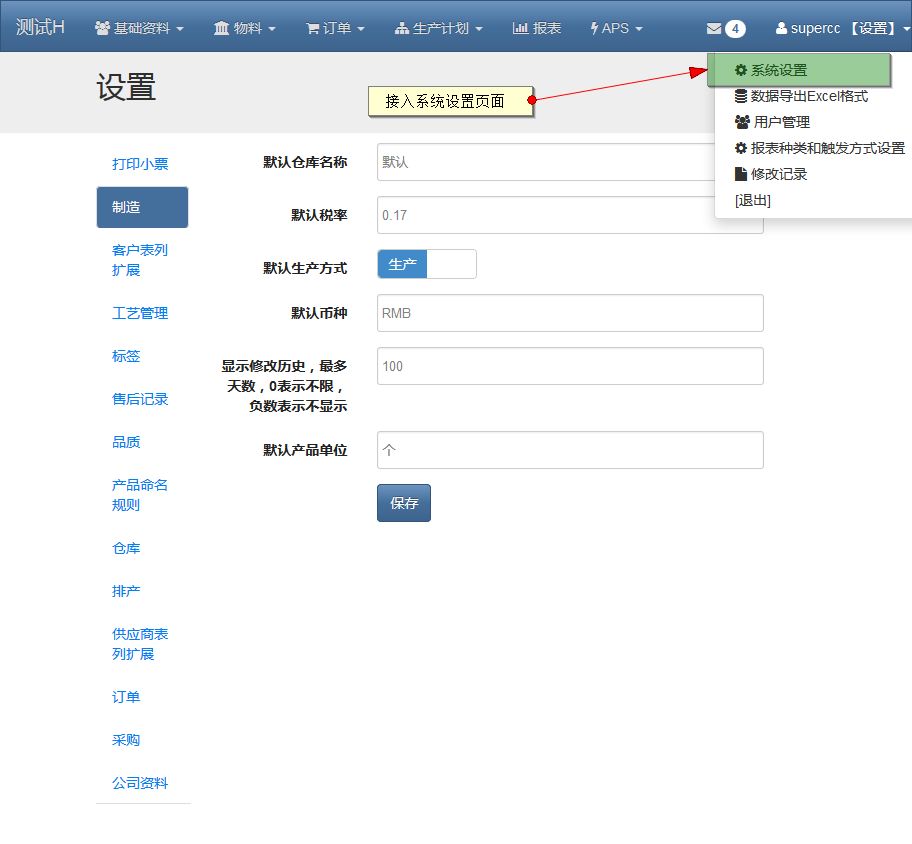This screenshot has width=912, height=844.
Task: Click the 默认产品单位 input field
Action: (570, 450)
